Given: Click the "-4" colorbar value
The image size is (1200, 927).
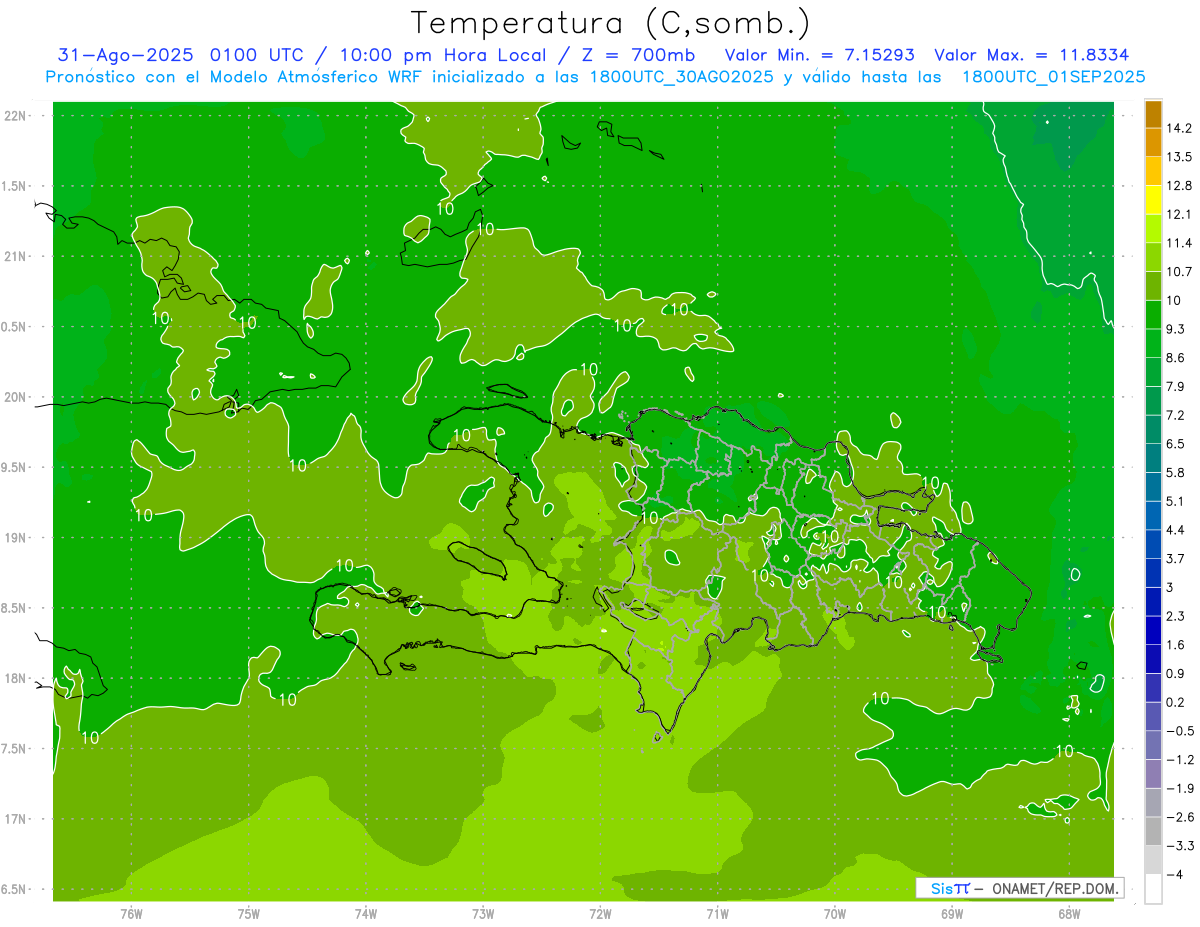Looking at the screenshot, I should coord(1174,875).
